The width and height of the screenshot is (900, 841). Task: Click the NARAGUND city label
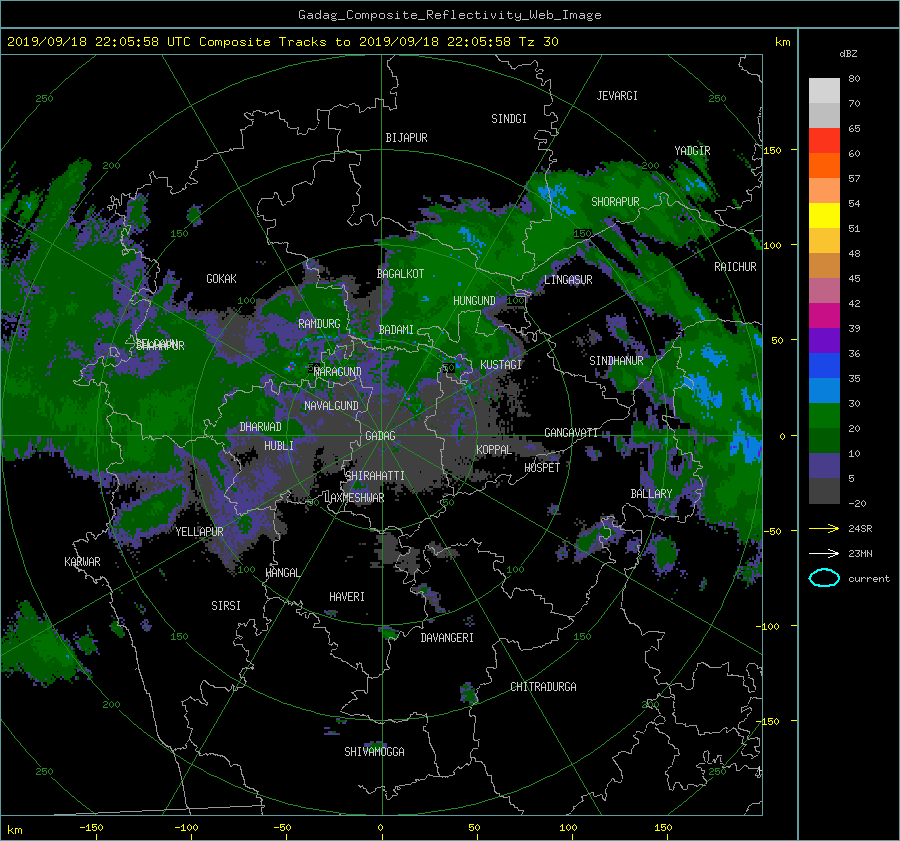pos(338,372)
